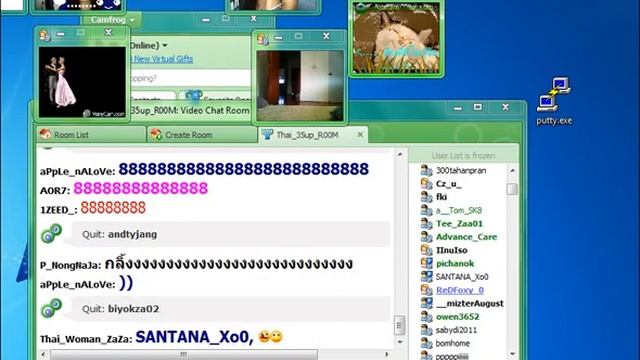The image size is (640, 360).
Task: Click chat horizontal scrollbar left arrow
Action: tap(44, 354)
